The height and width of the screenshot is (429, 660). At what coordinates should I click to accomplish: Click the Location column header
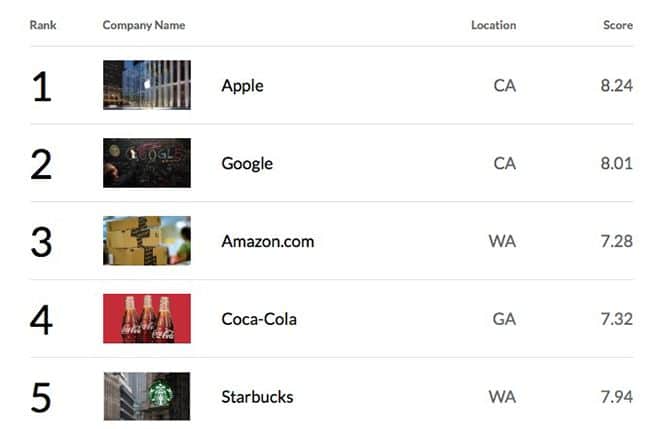[x=493, y=25]
